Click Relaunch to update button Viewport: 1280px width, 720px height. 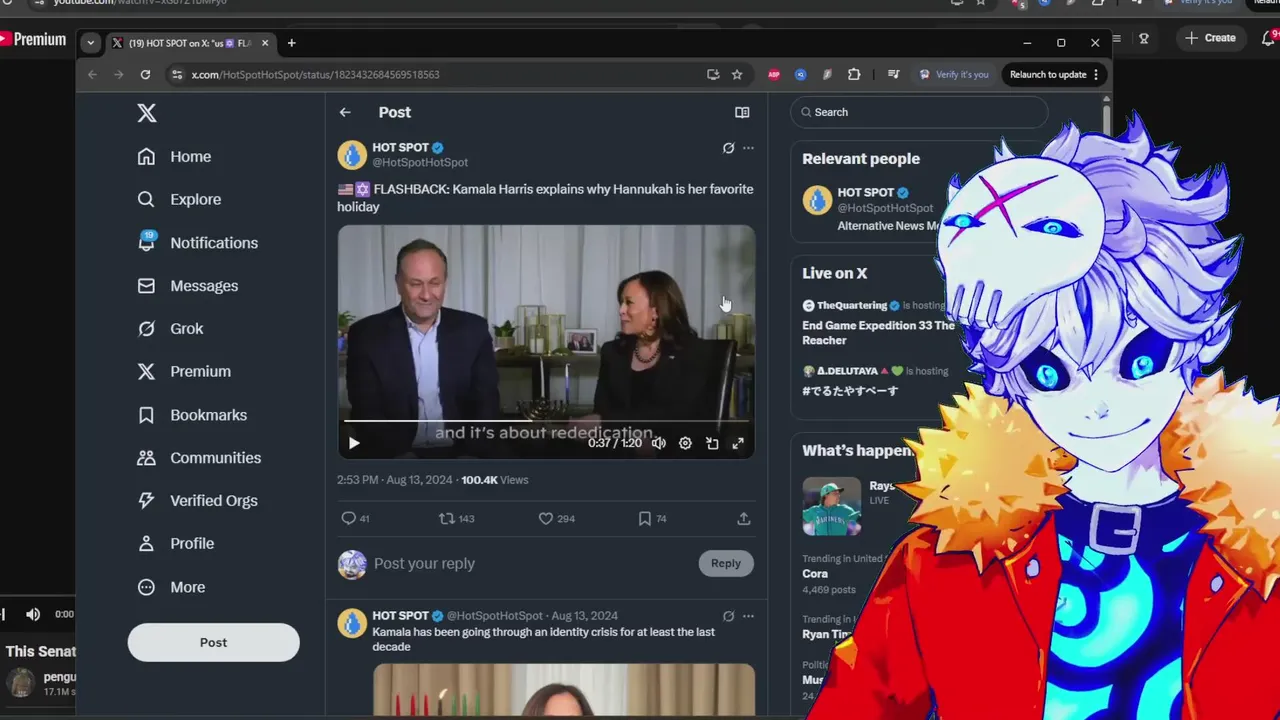(x=1054, y=74)
